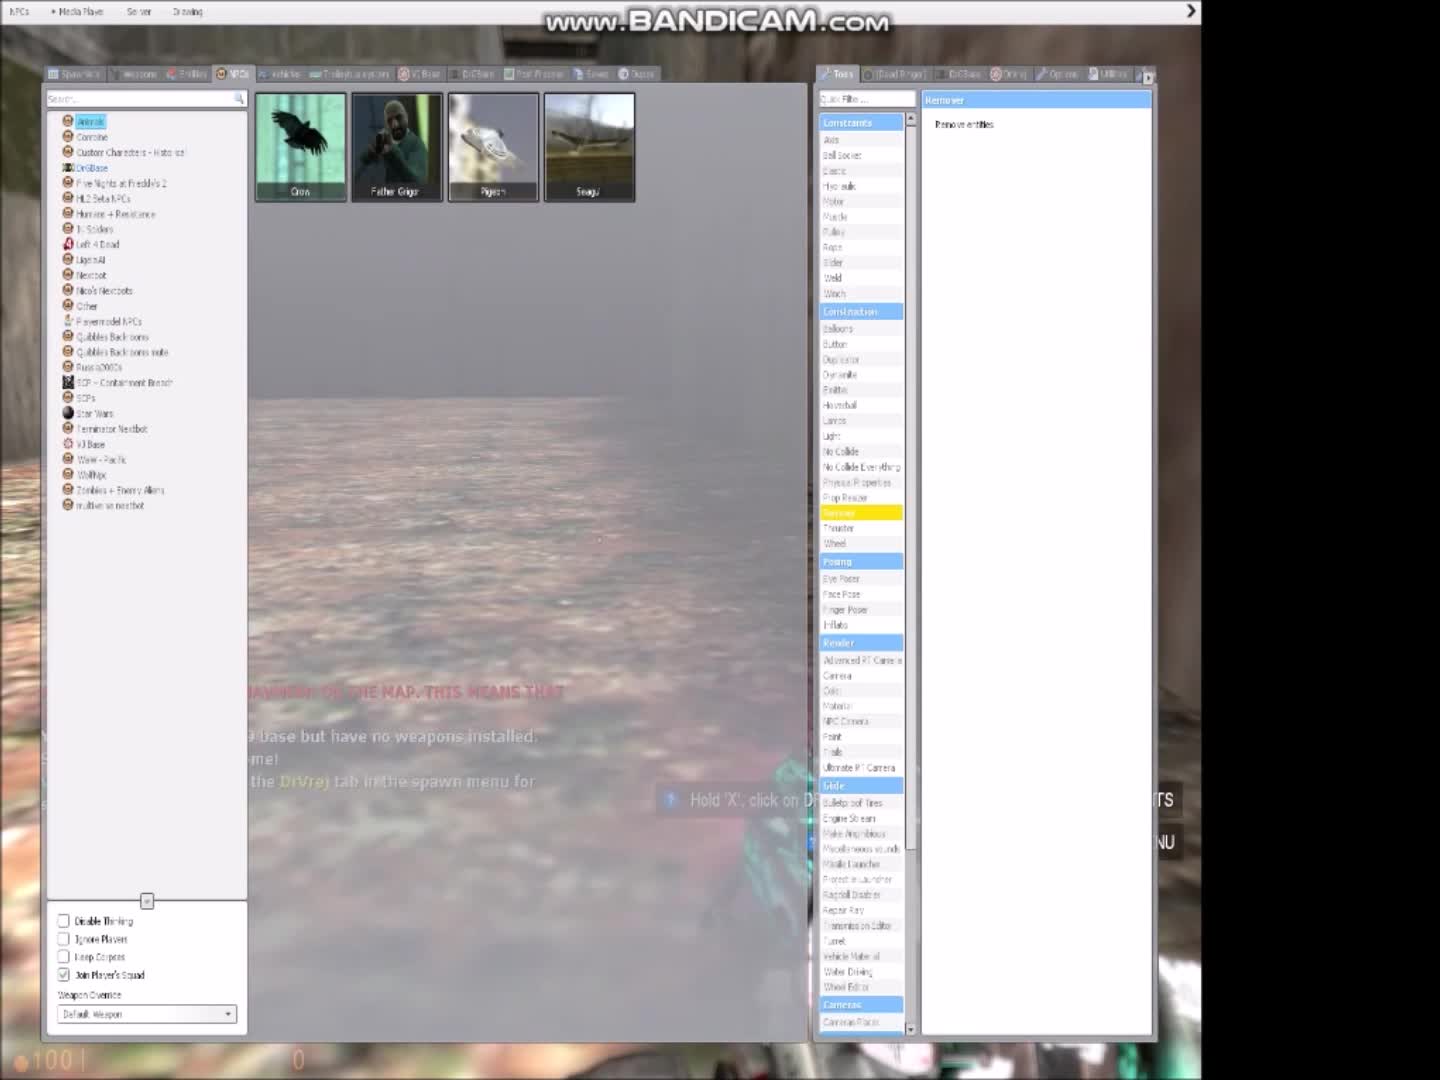Click the Other category icon
The width and height of the screenshot is (1440, 1080).
coord(68,306)
